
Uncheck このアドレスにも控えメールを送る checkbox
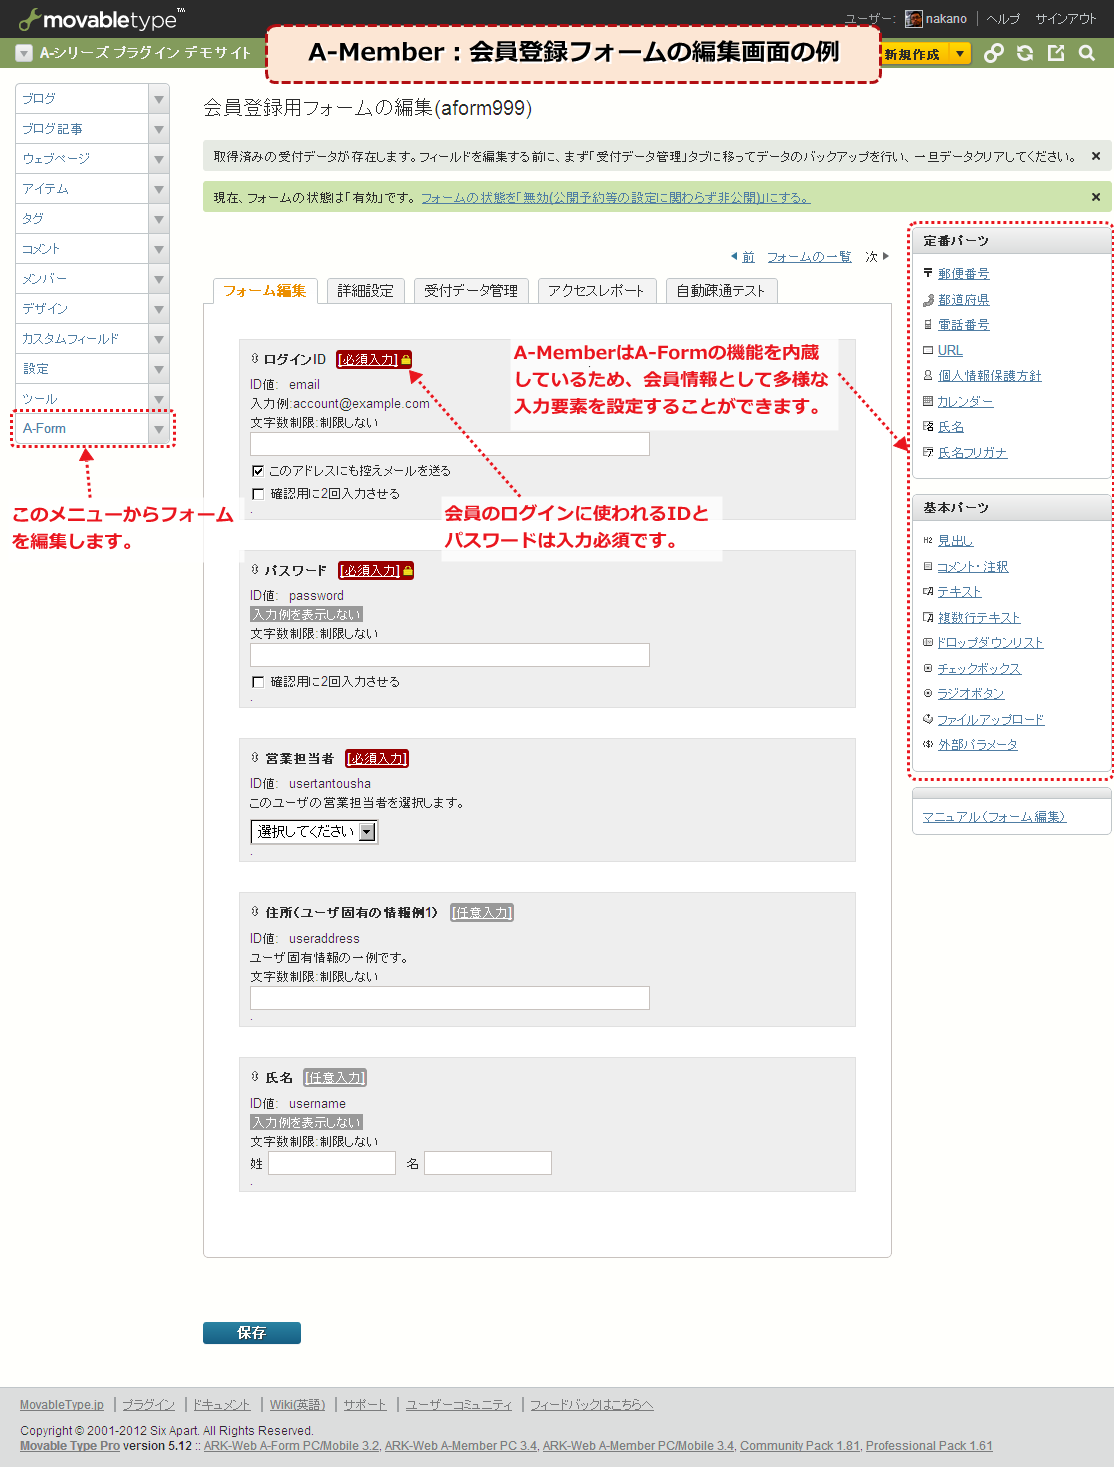point(258,471)
